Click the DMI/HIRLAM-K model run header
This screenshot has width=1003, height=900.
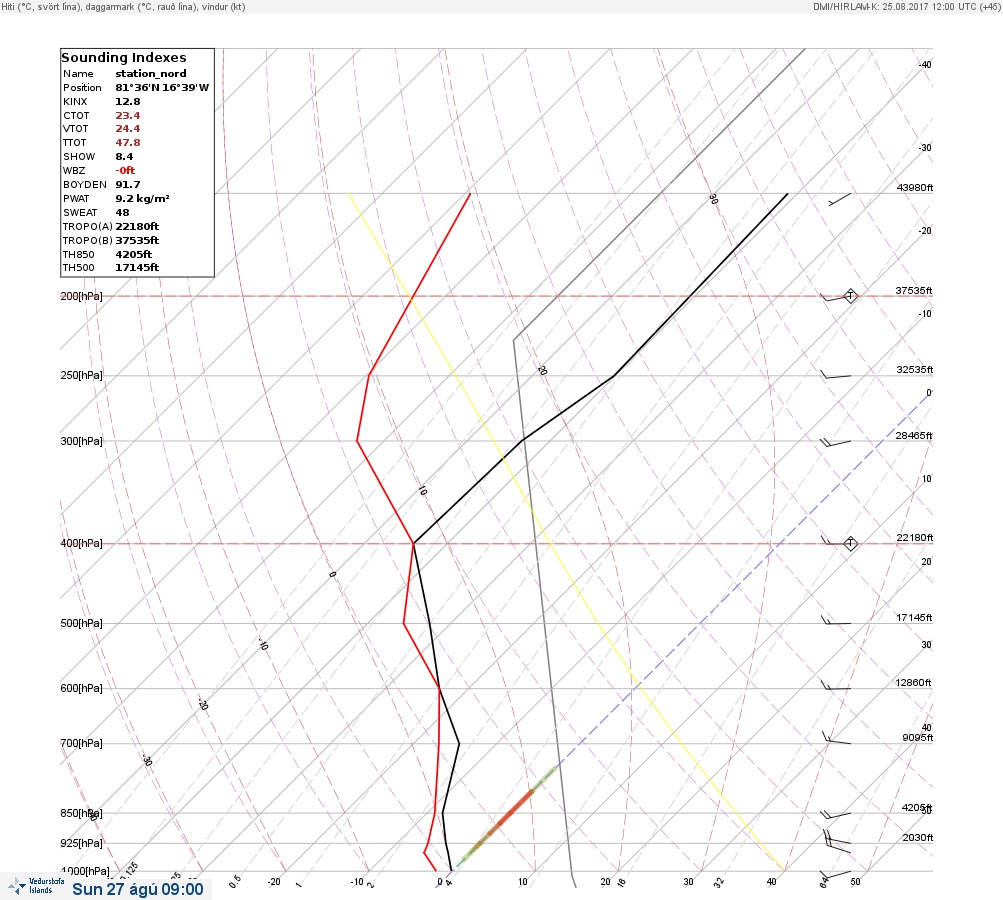[906, 6]
